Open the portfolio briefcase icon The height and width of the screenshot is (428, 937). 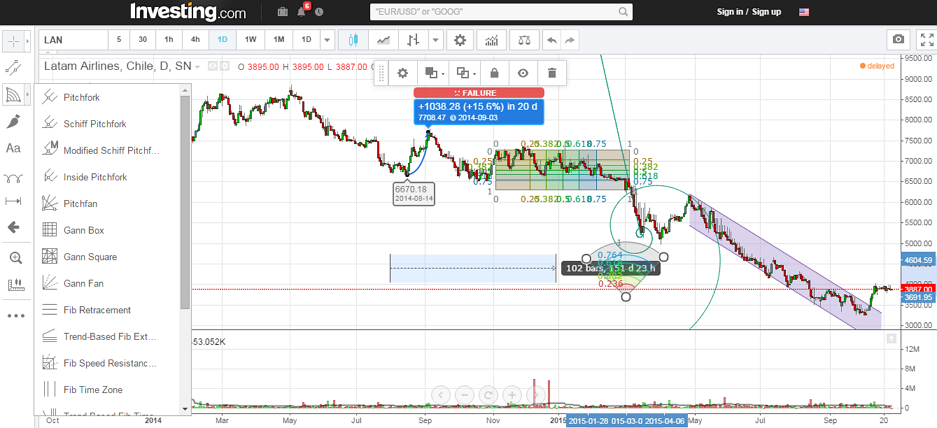coord(283,11)
